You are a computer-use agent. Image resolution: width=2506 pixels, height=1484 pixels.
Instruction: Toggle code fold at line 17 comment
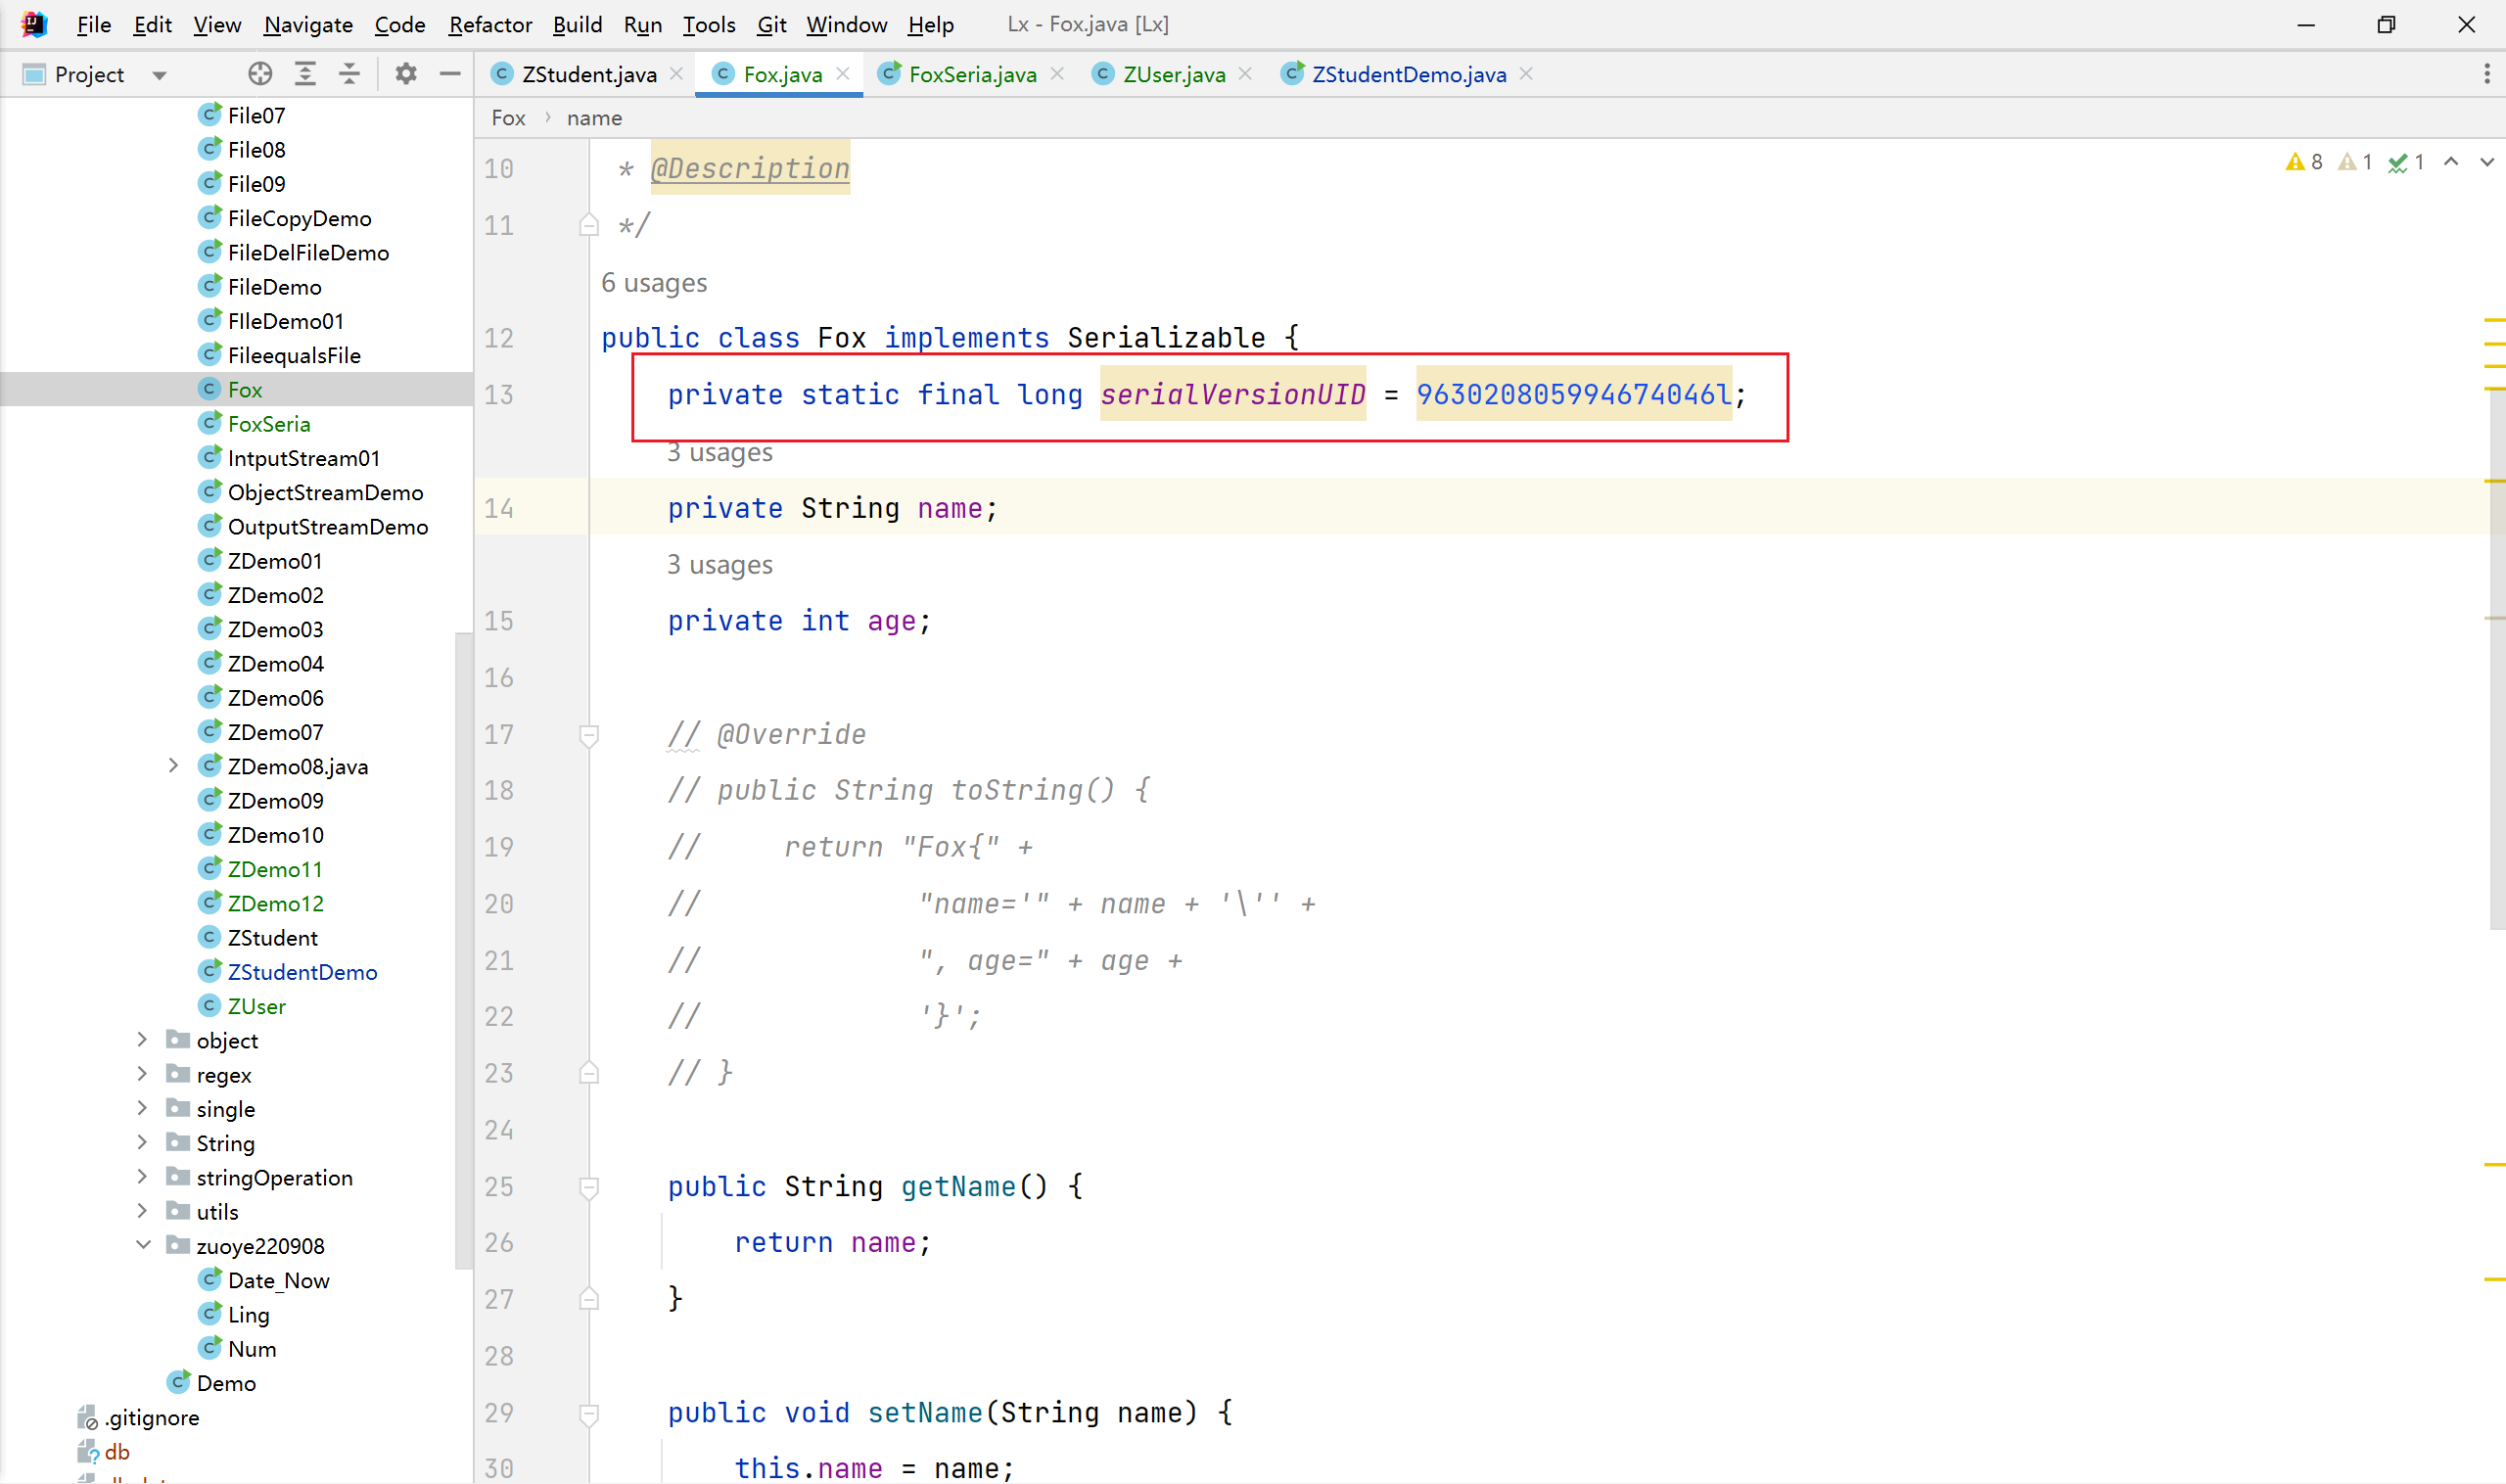589,735
